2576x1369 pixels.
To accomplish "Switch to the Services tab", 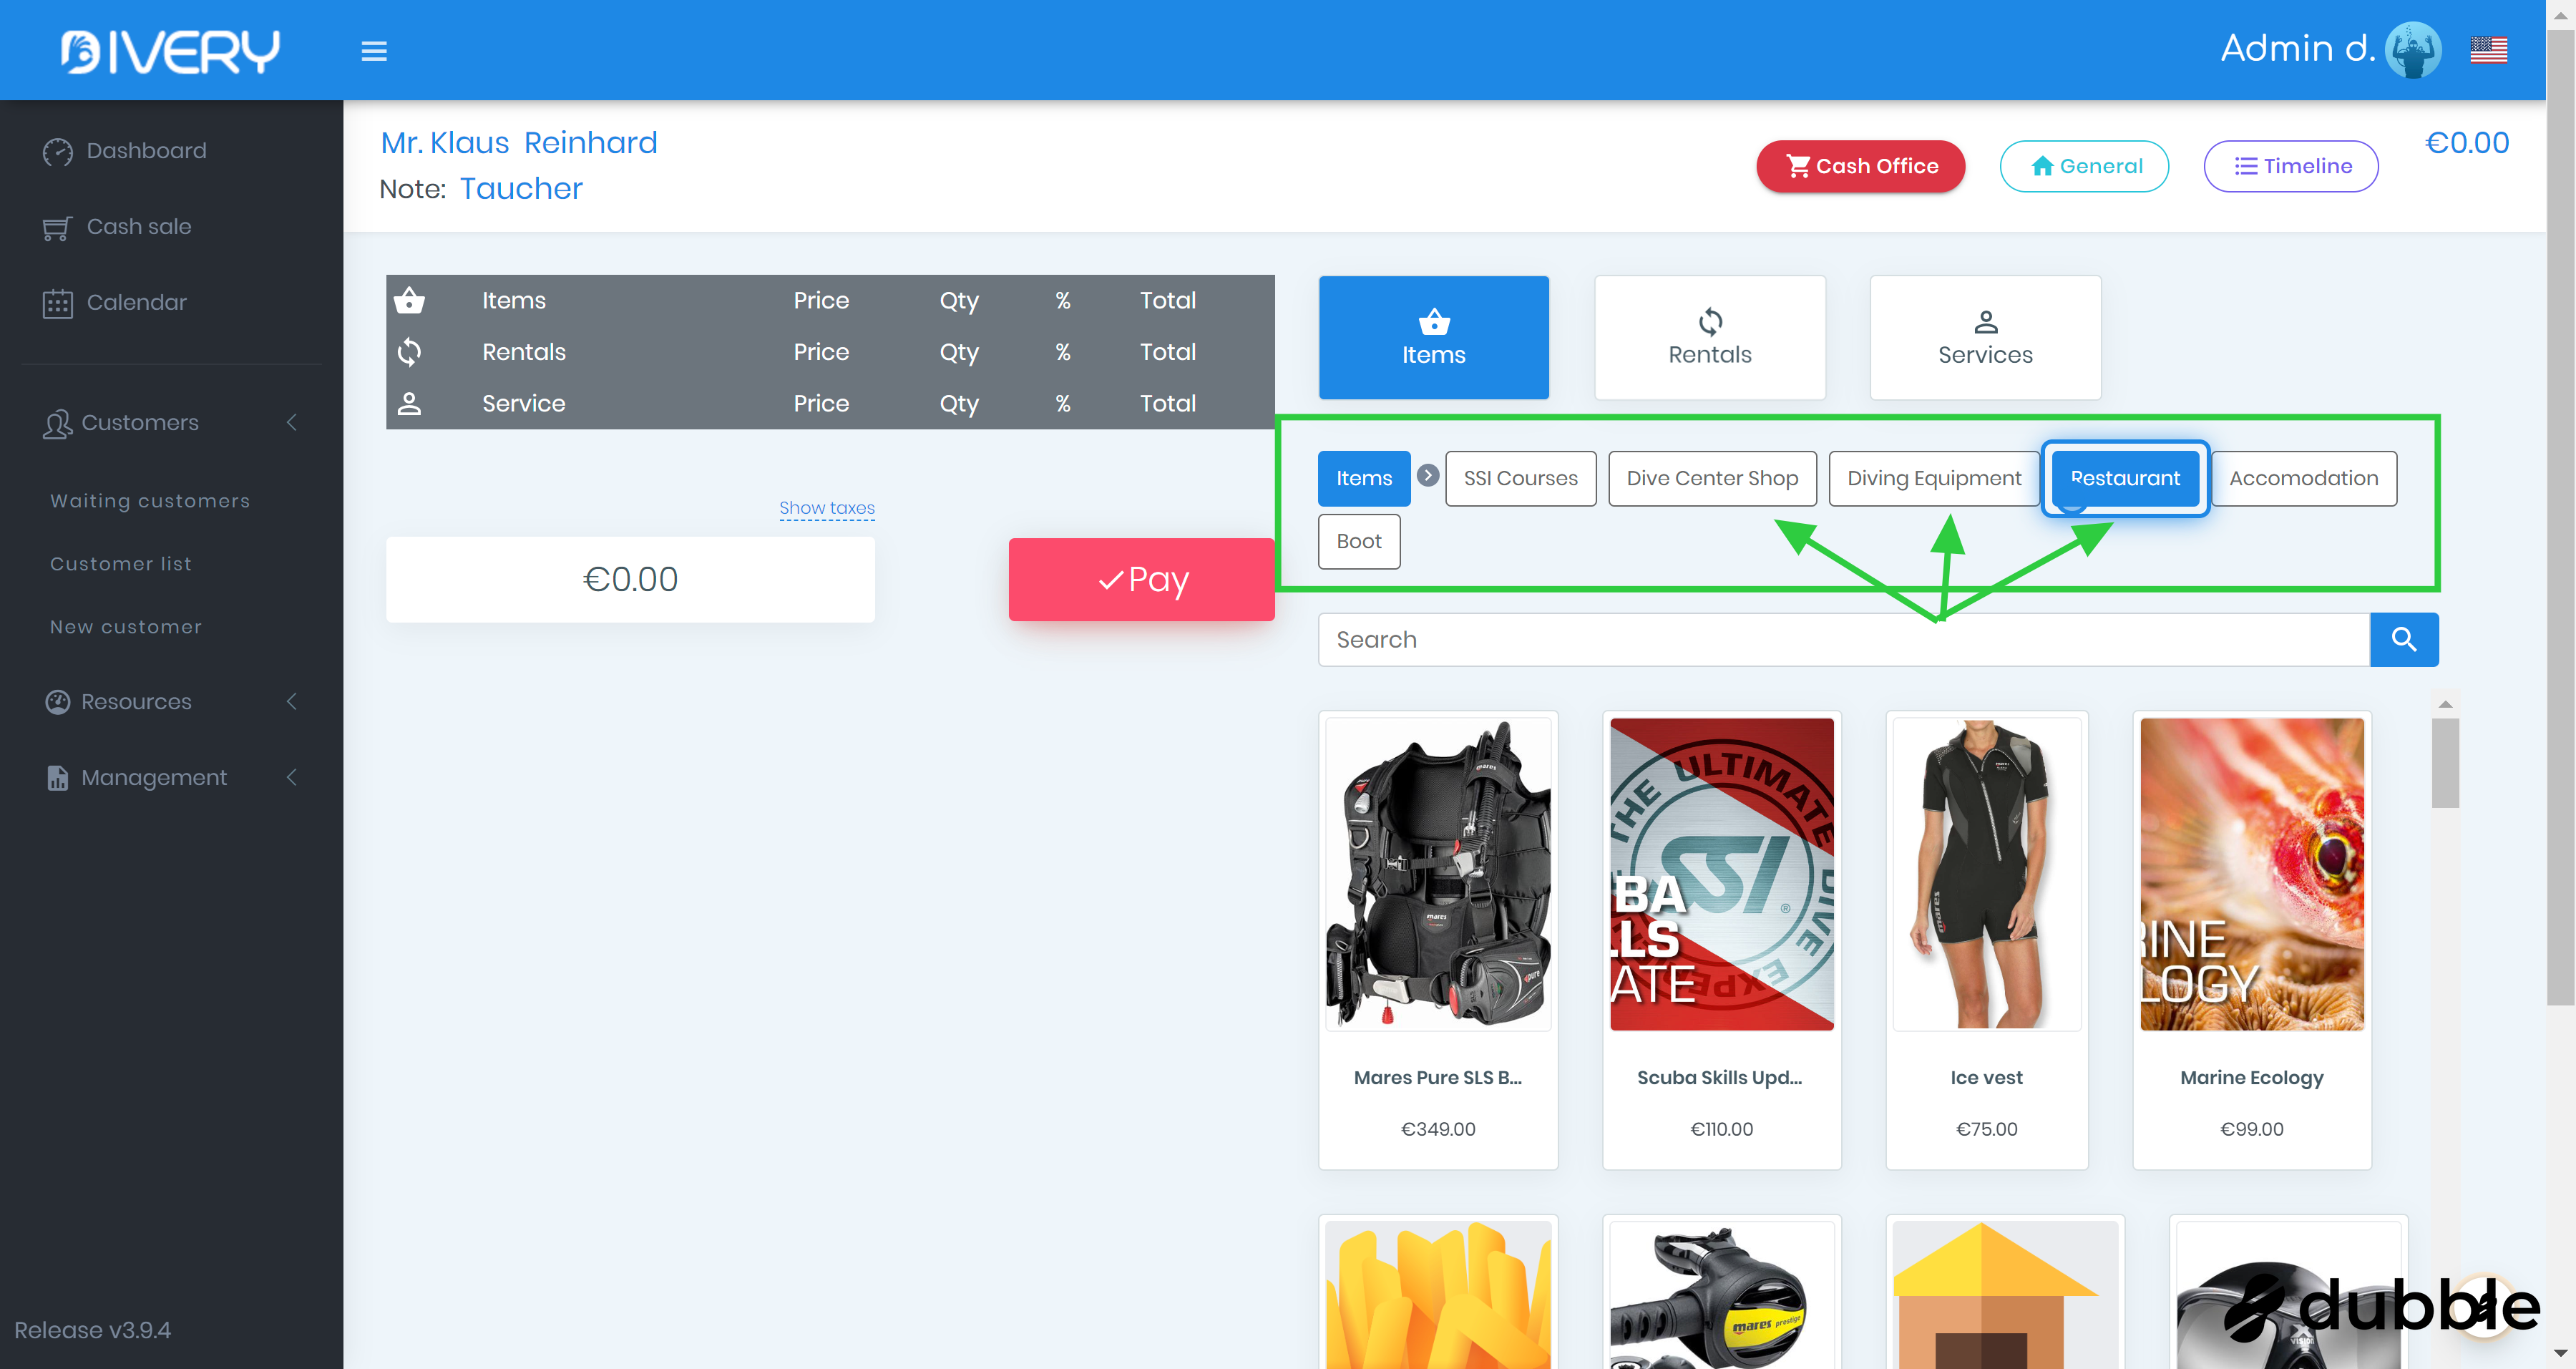I will click(x=1984, y=338).
